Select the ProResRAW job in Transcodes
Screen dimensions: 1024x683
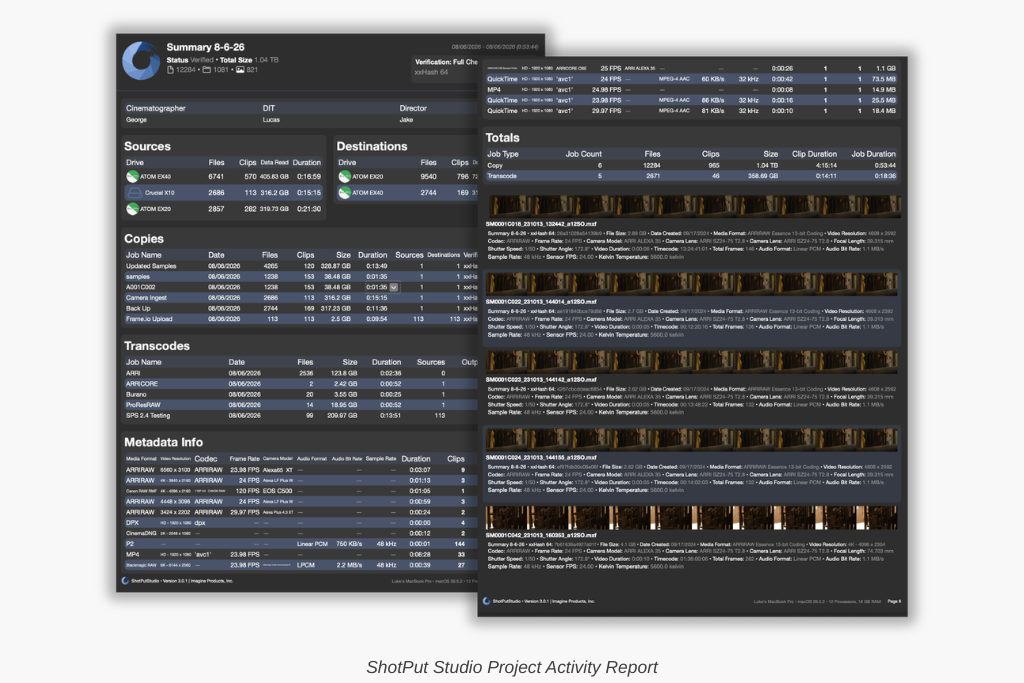(x=143, y=405)
